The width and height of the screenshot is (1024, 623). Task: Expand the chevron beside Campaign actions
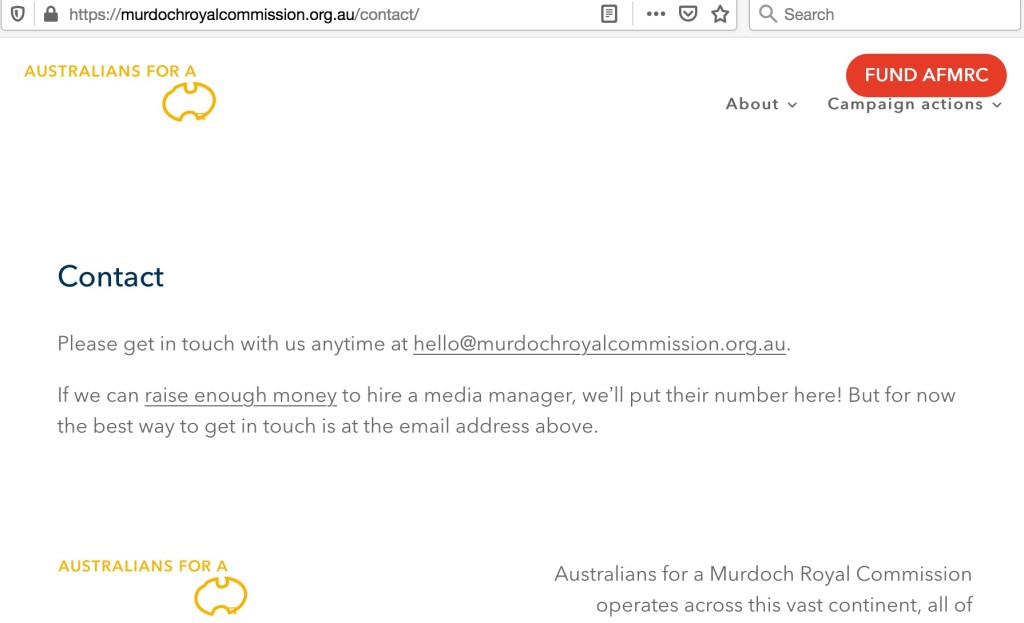click(997, 105)
